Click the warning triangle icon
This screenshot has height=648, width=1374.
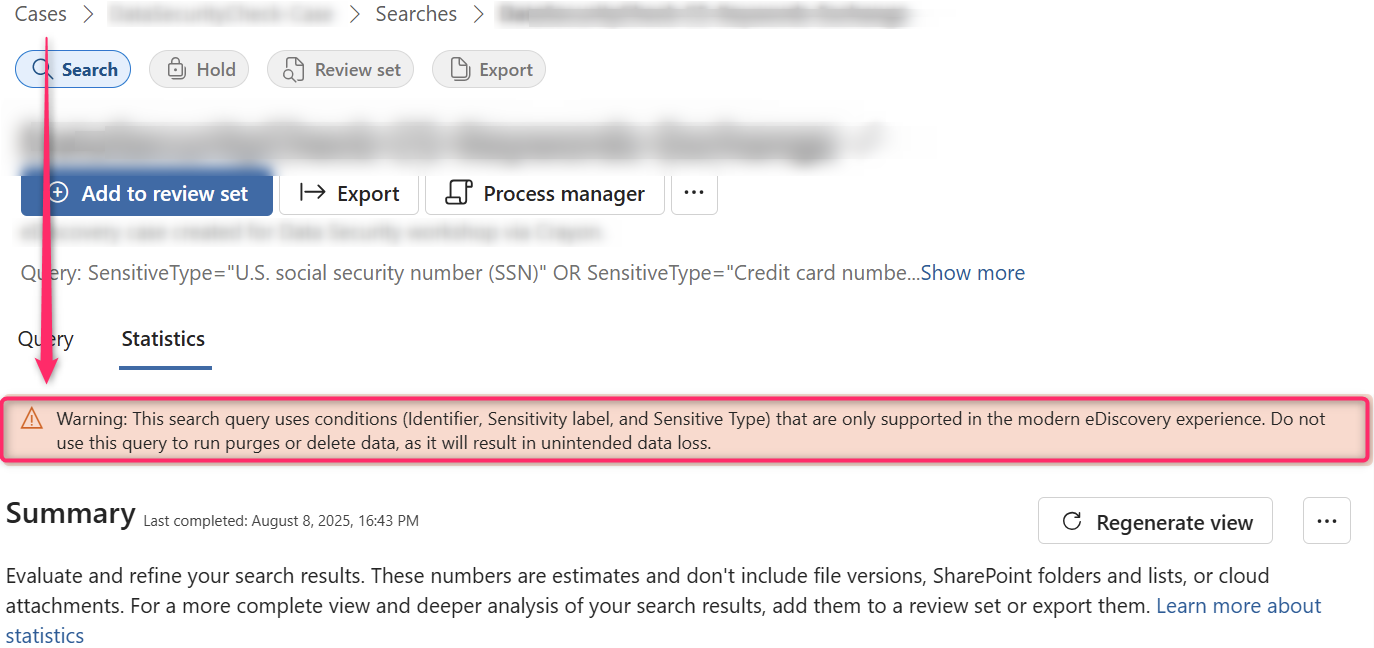coord(32,419)
